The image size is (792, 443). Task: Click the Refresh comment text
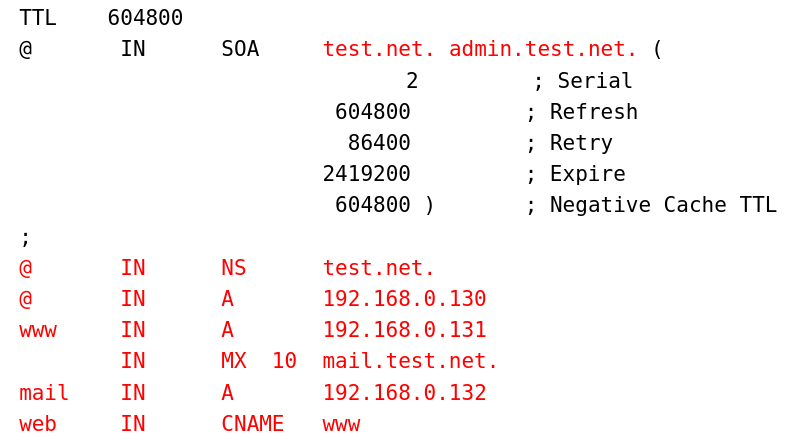(593, 112)
